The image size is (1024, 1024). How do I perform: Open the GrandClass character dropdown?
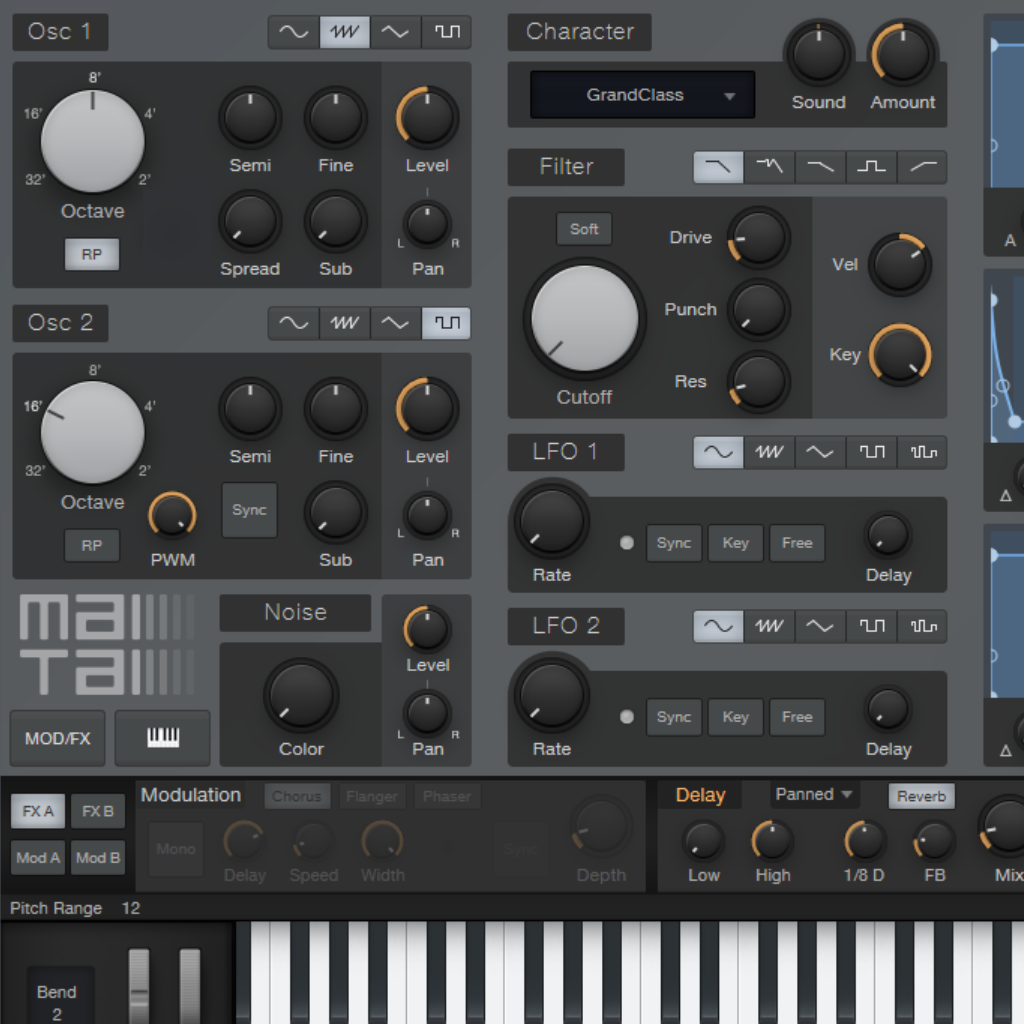[x=643, y=95]
